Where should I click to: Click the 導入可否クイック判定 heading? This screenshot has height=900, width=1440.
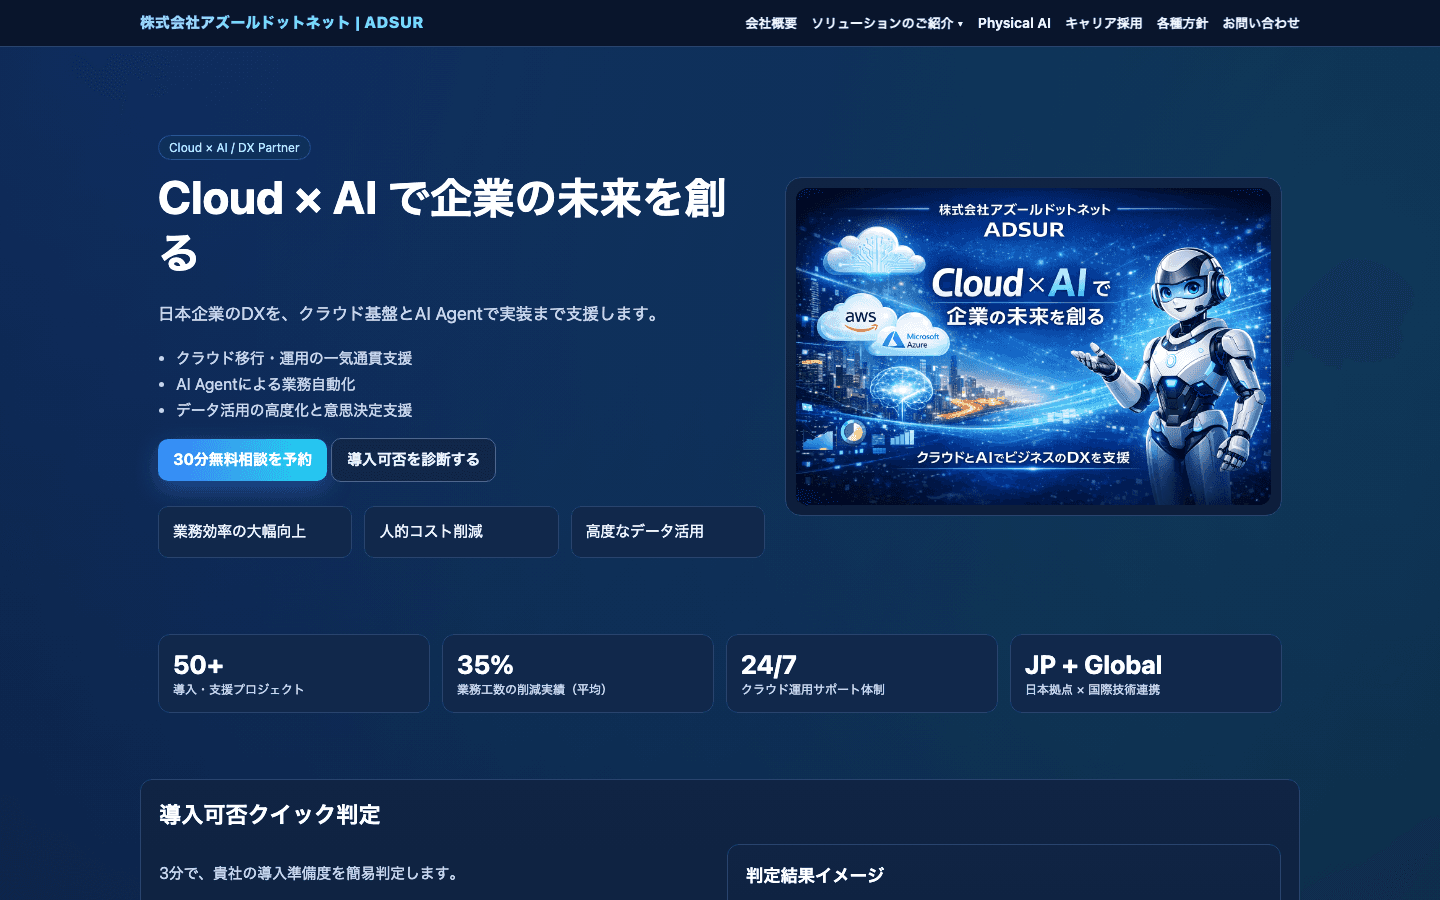pos(270,815)
